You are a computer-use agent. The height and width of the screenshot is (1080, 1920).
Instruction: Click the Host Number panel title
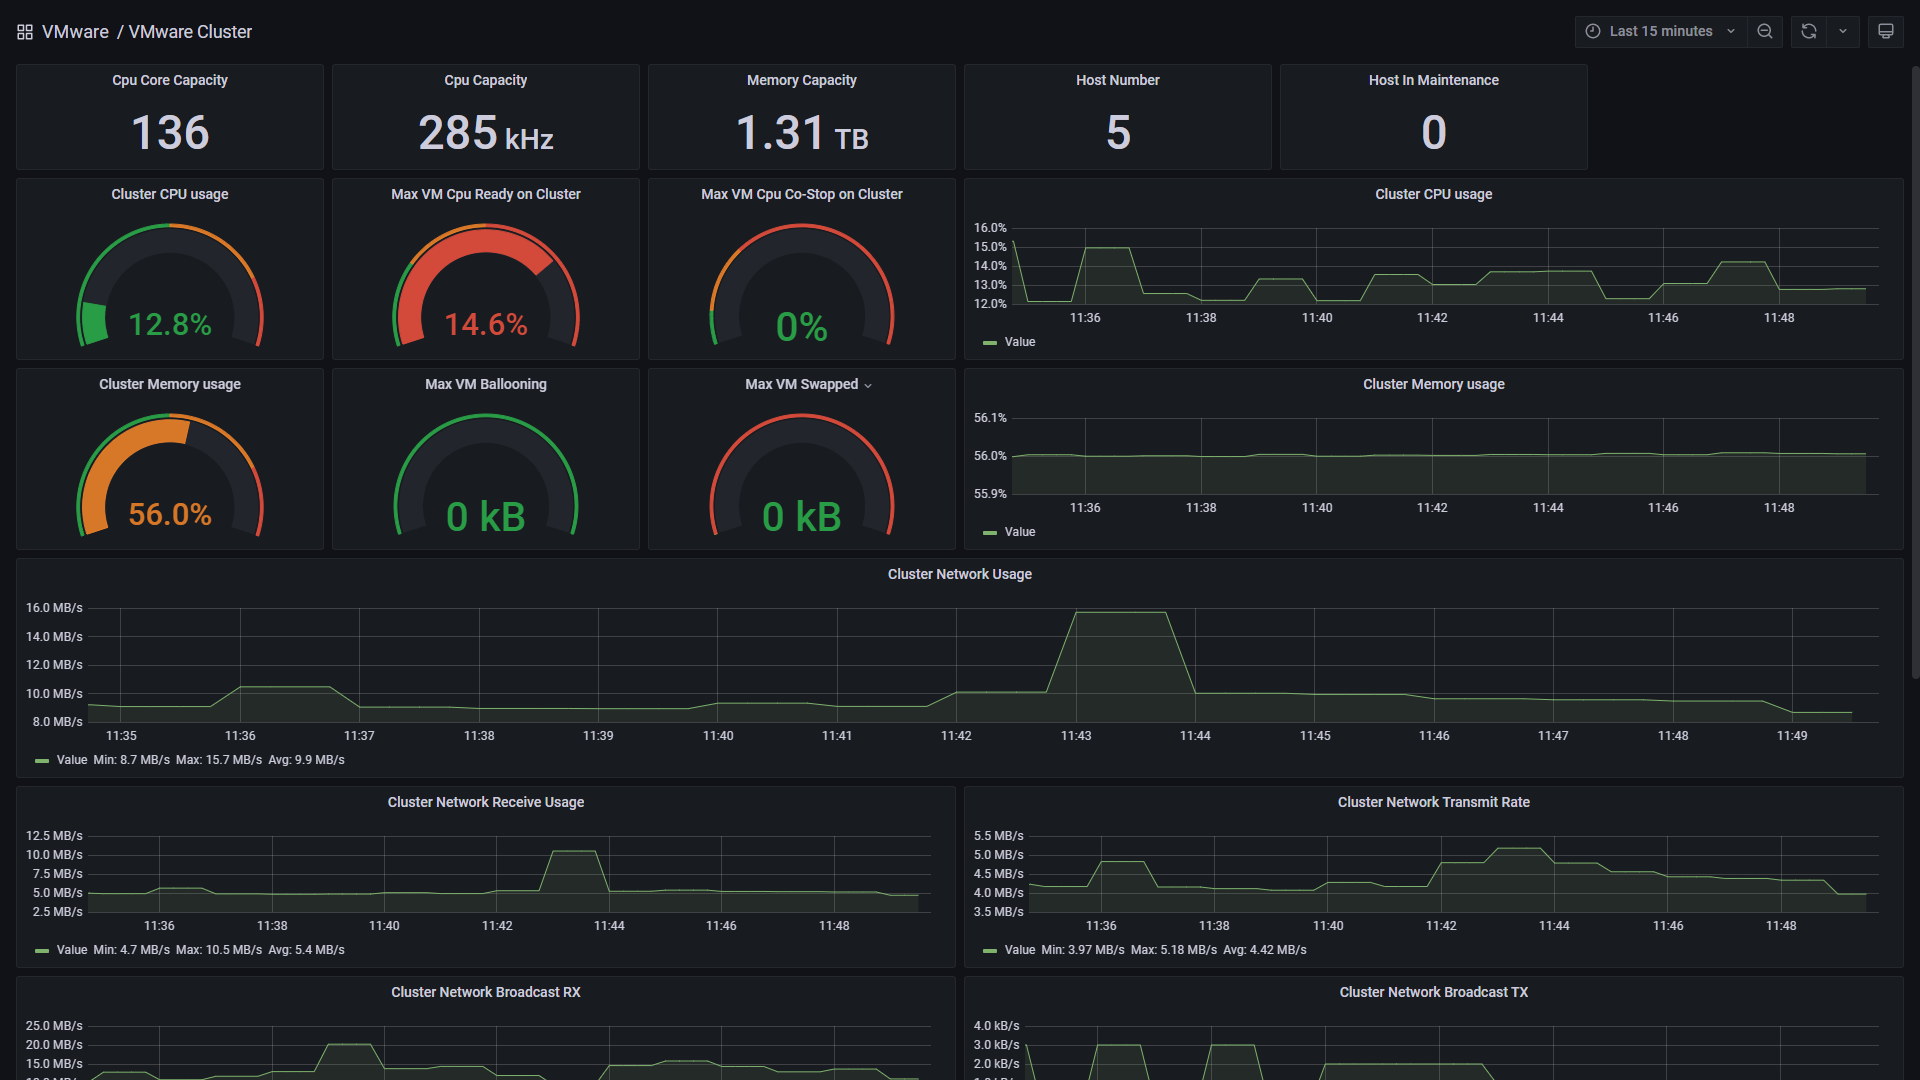tap(1118, 80)
